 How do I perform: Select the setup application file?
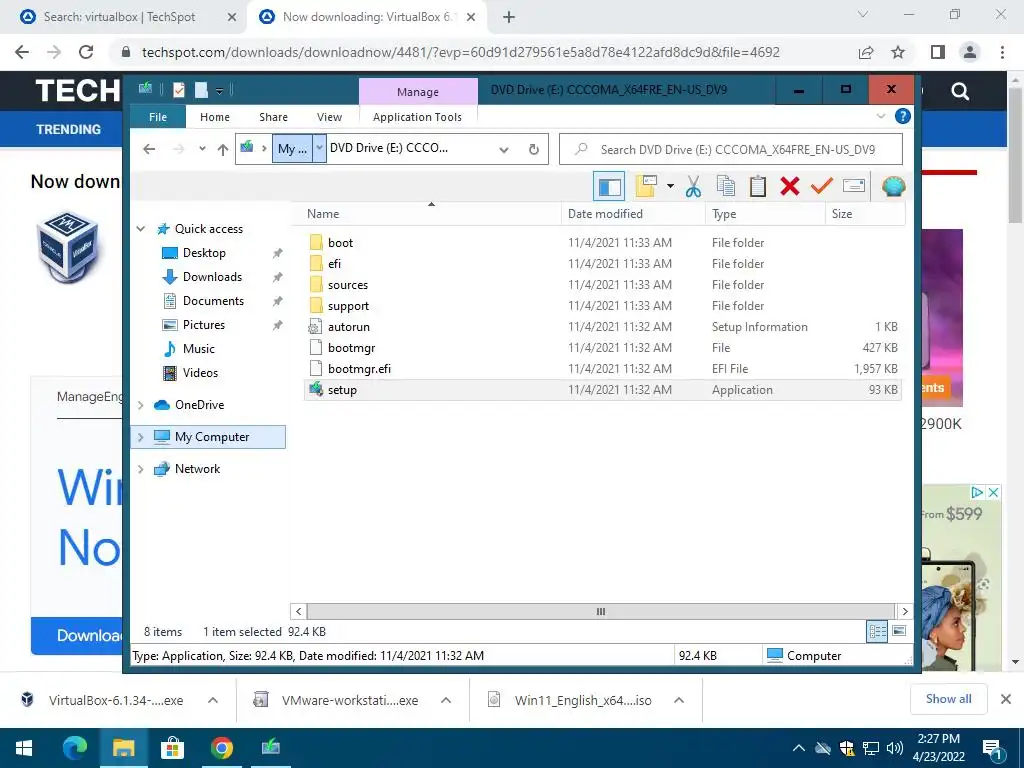[x=602, y=390]
